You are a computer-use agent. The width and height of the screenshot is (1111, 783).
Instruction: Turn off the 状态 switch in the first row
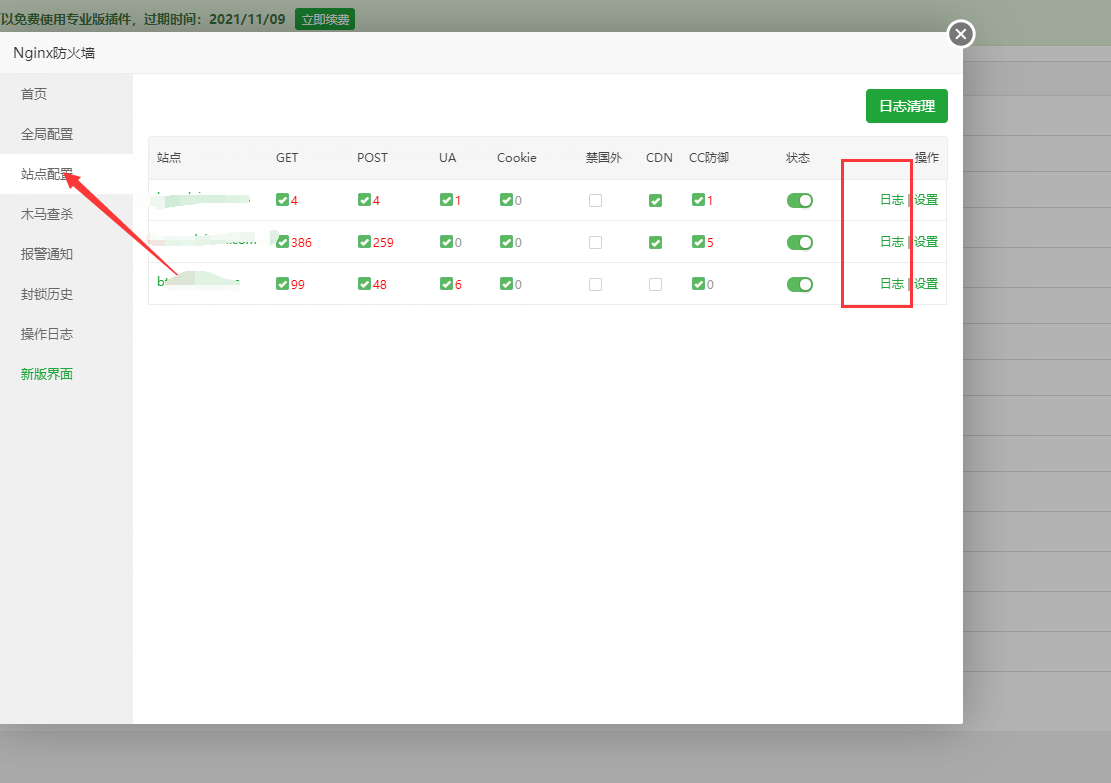tap(799, 201)
